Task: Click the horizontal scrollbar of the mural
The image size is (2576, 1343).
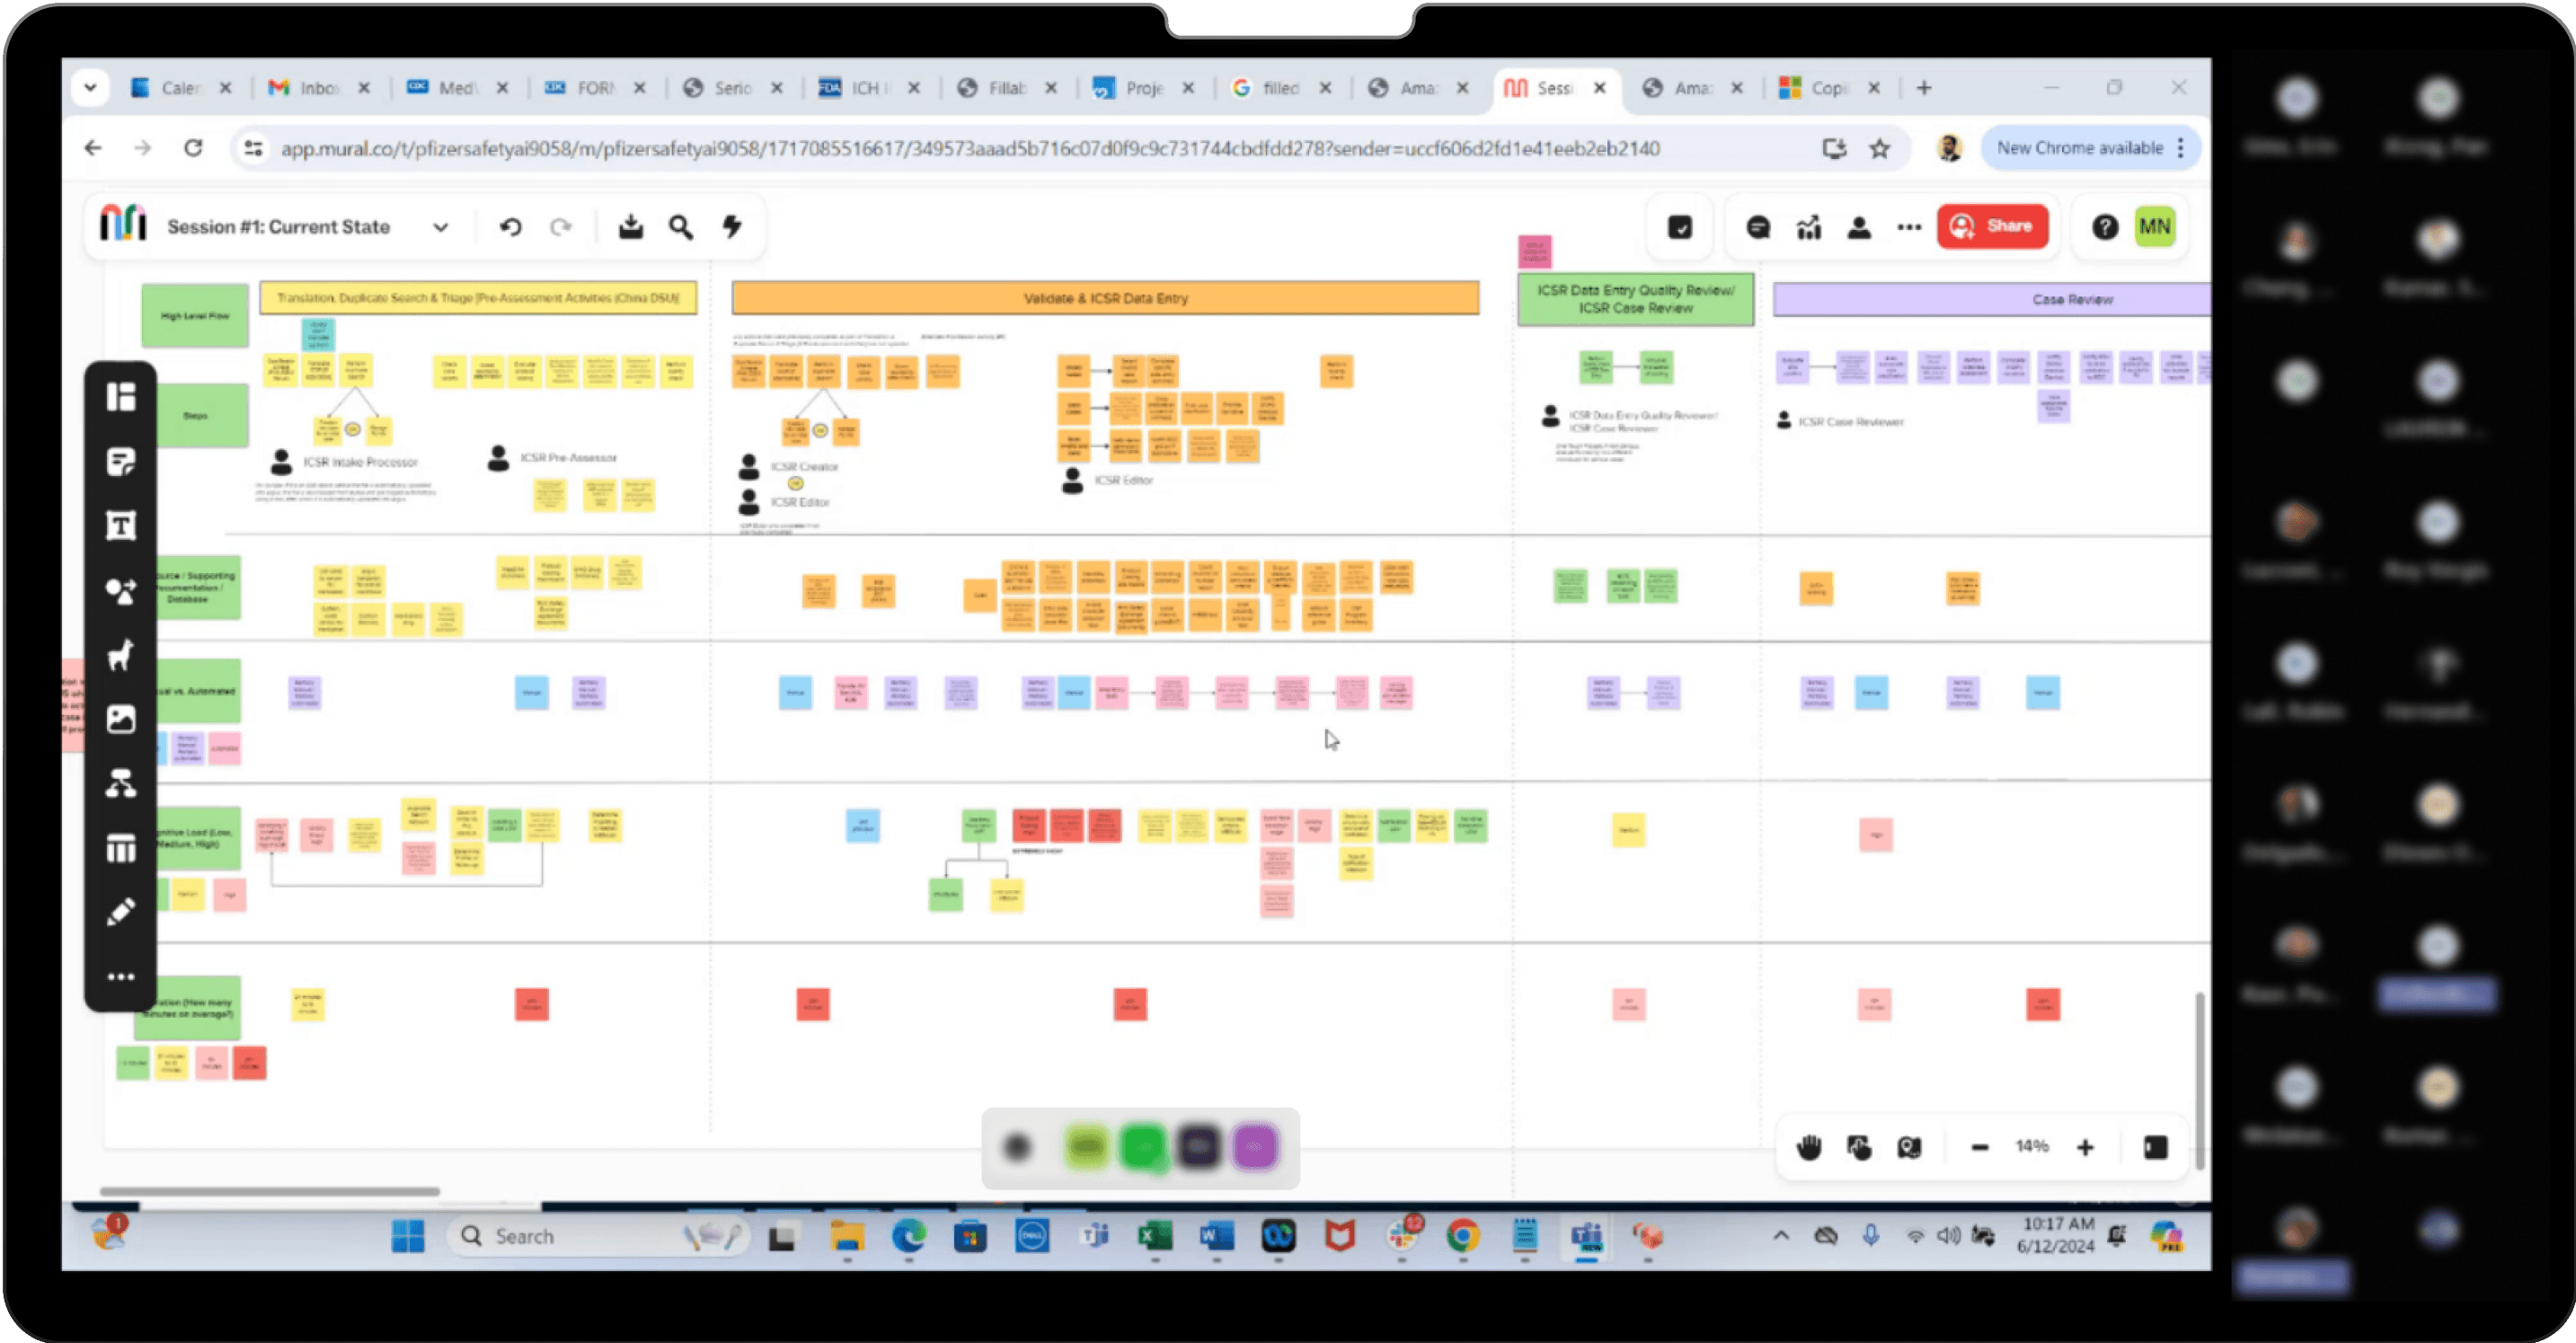Action: click(270, 1191)
